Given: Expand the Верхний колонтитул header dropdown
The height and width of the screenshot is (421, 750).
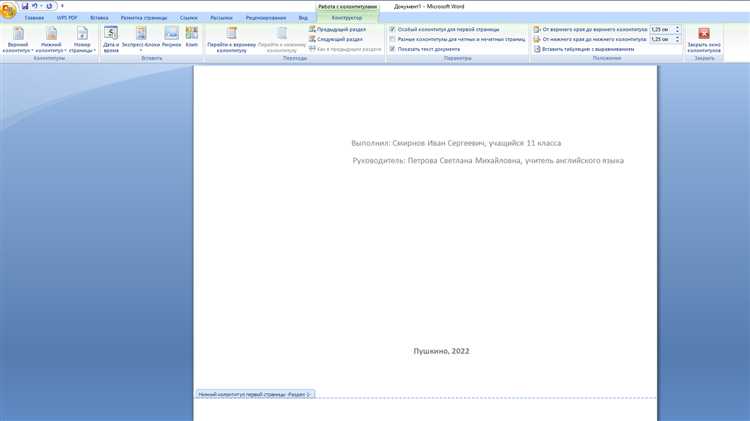Looking at the screenshot, I should tap(18, 39).
